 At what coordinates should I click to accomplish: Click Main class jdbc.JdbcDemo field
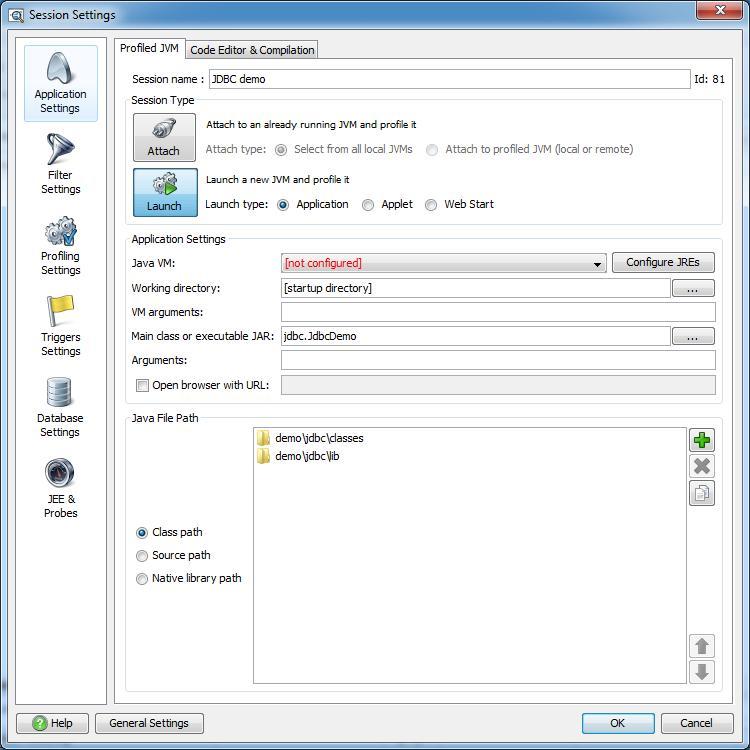[x=475, y=336]
